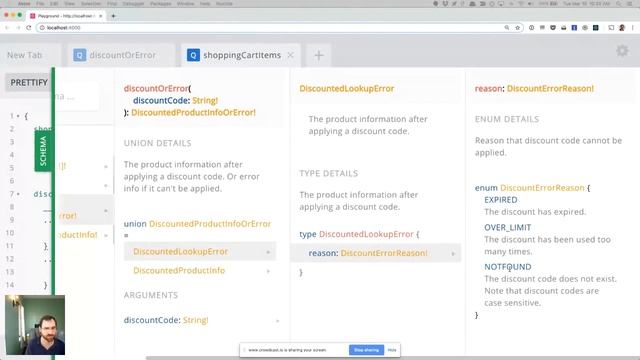Click the PRETTIFY button
Viewport: 640px width, 360px height.
[x=29, y=82]
